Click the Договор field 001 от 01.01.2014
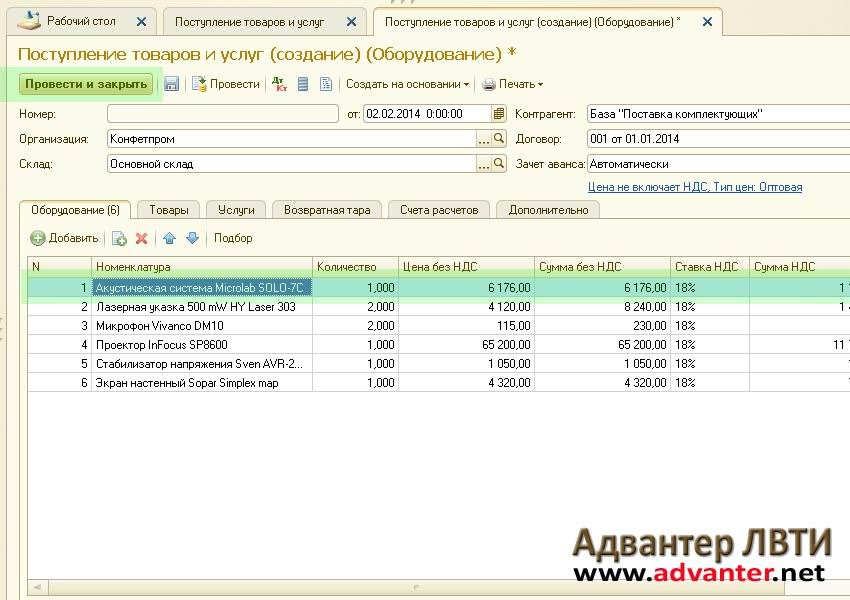 coord(718,139)
